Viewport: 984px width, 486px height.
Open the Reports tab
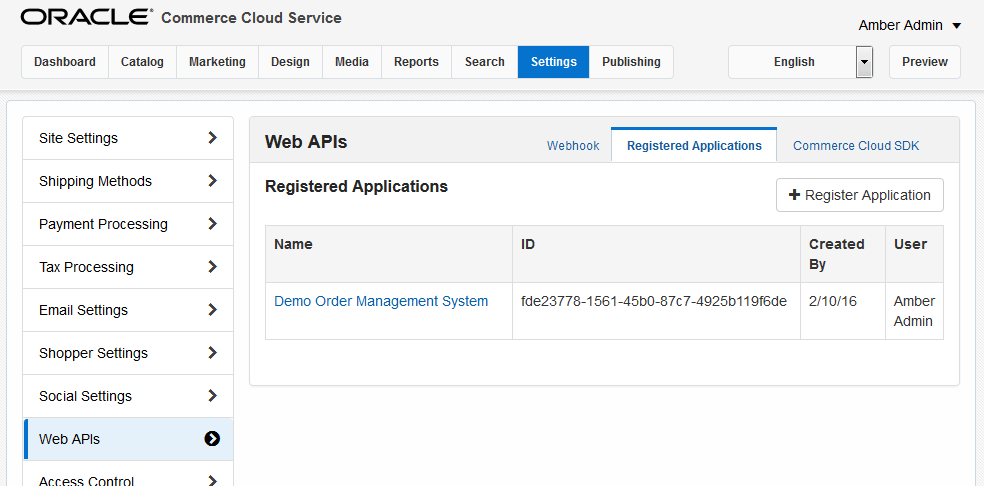[416, 62]
